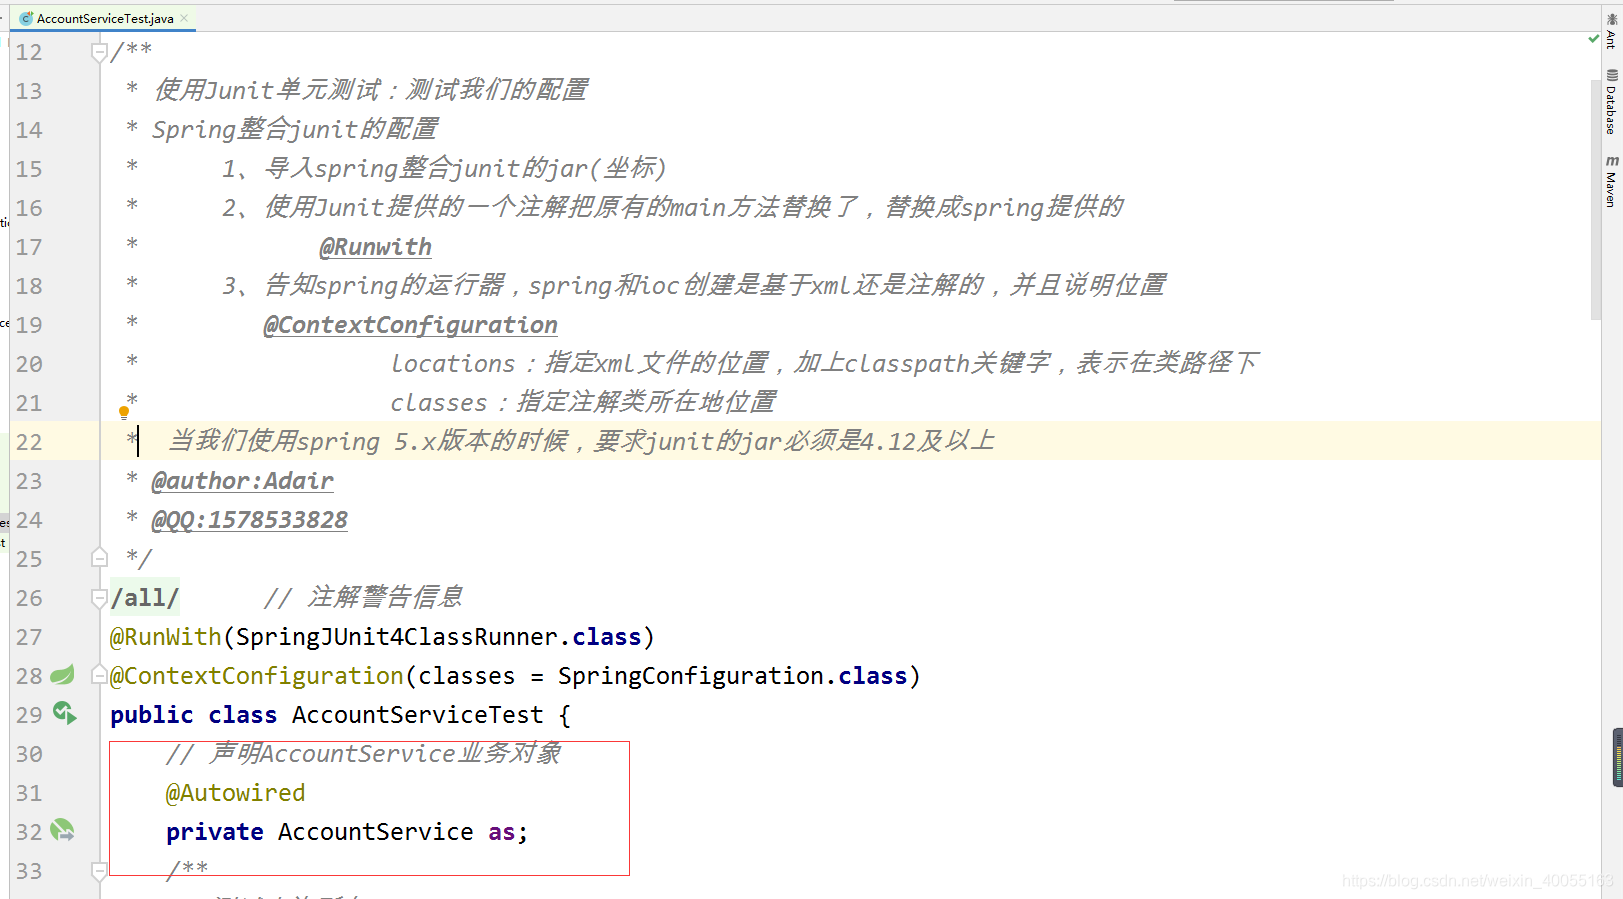
Task: Click the @QQ:1578533828 tag
Action: pos(250,520)
